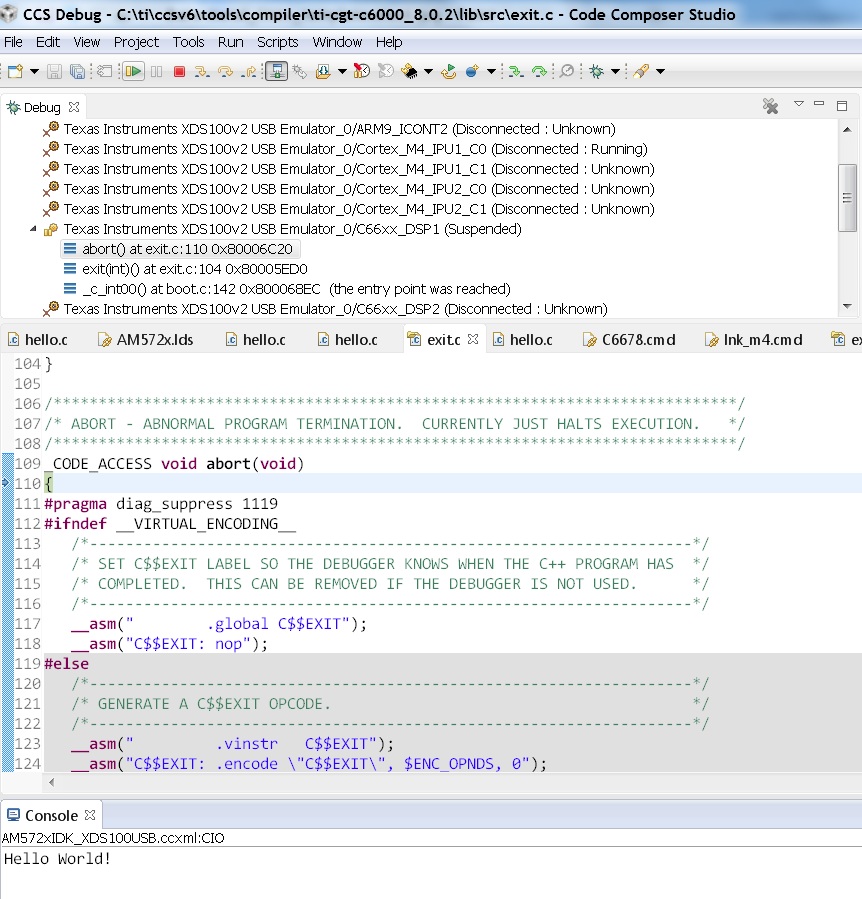Screen dimensions: 862x899
Task: Click the Step Over icon
Action: pos(225,71)
